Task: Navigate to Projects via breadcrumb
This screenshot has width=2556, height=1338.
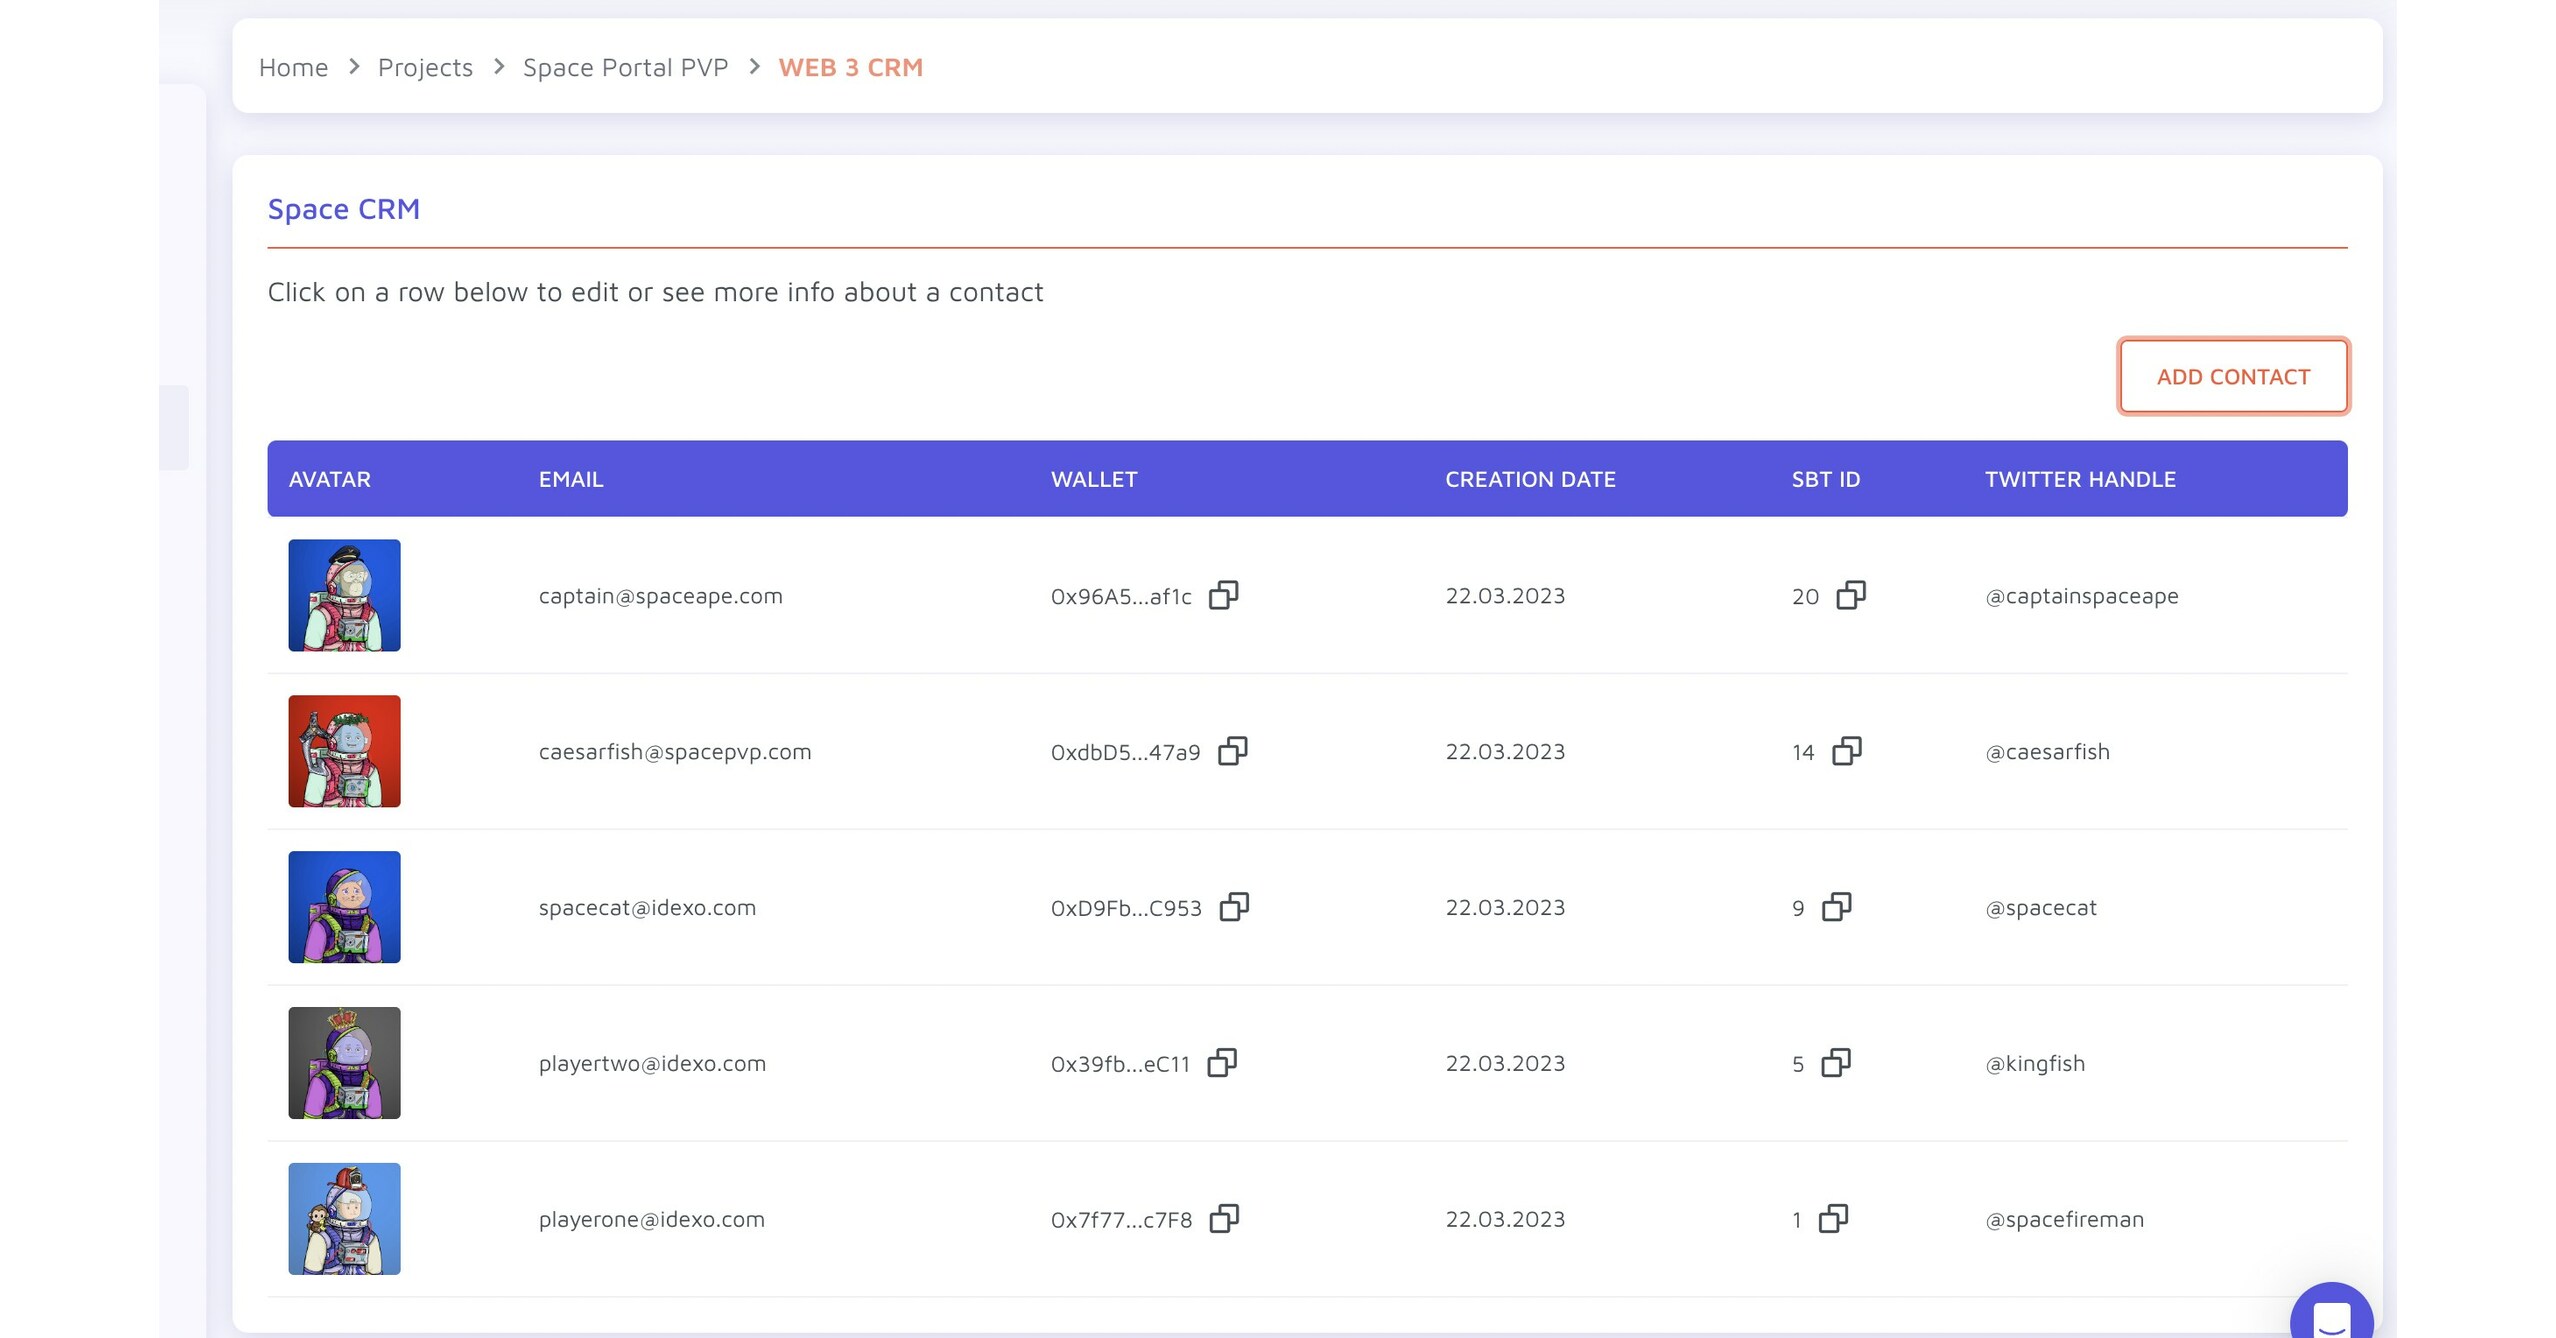Action: [x=425, y=67]
